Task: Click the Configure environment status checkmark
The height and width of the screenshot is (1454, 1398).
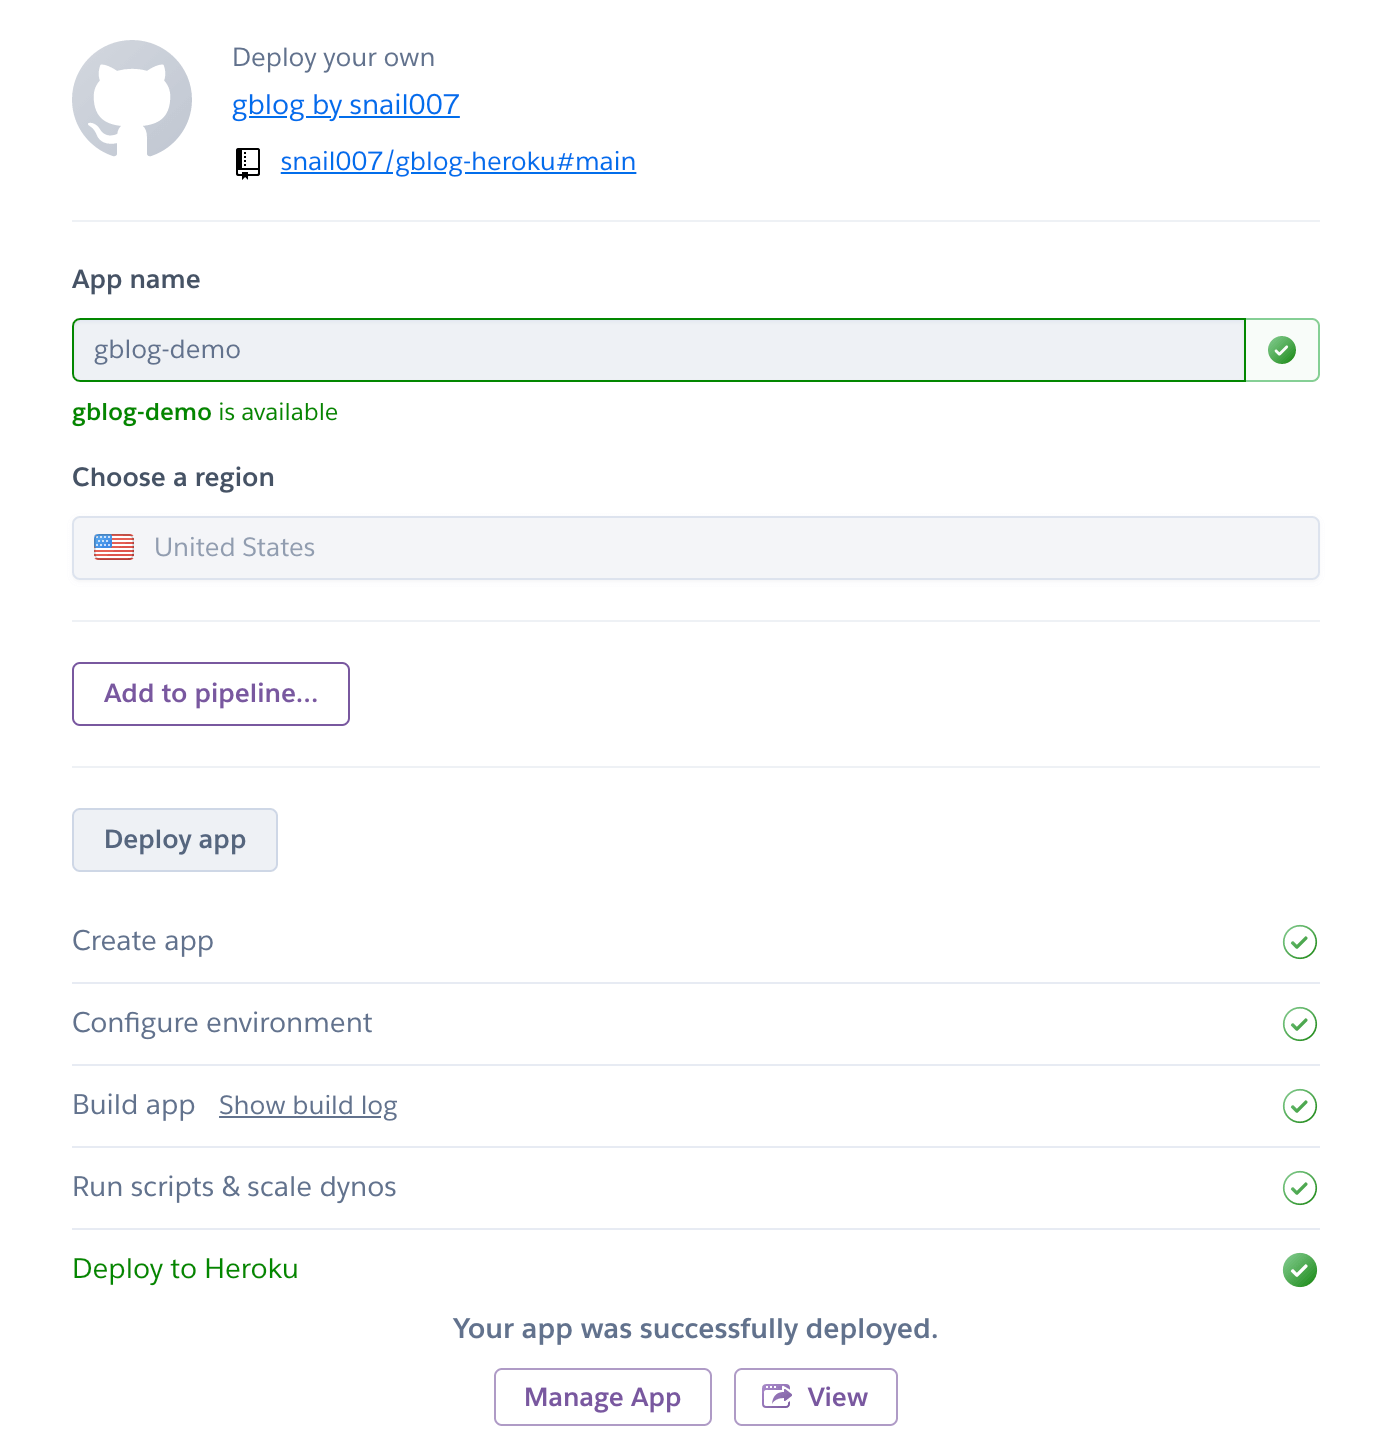Action: tap(1299, 1024)
